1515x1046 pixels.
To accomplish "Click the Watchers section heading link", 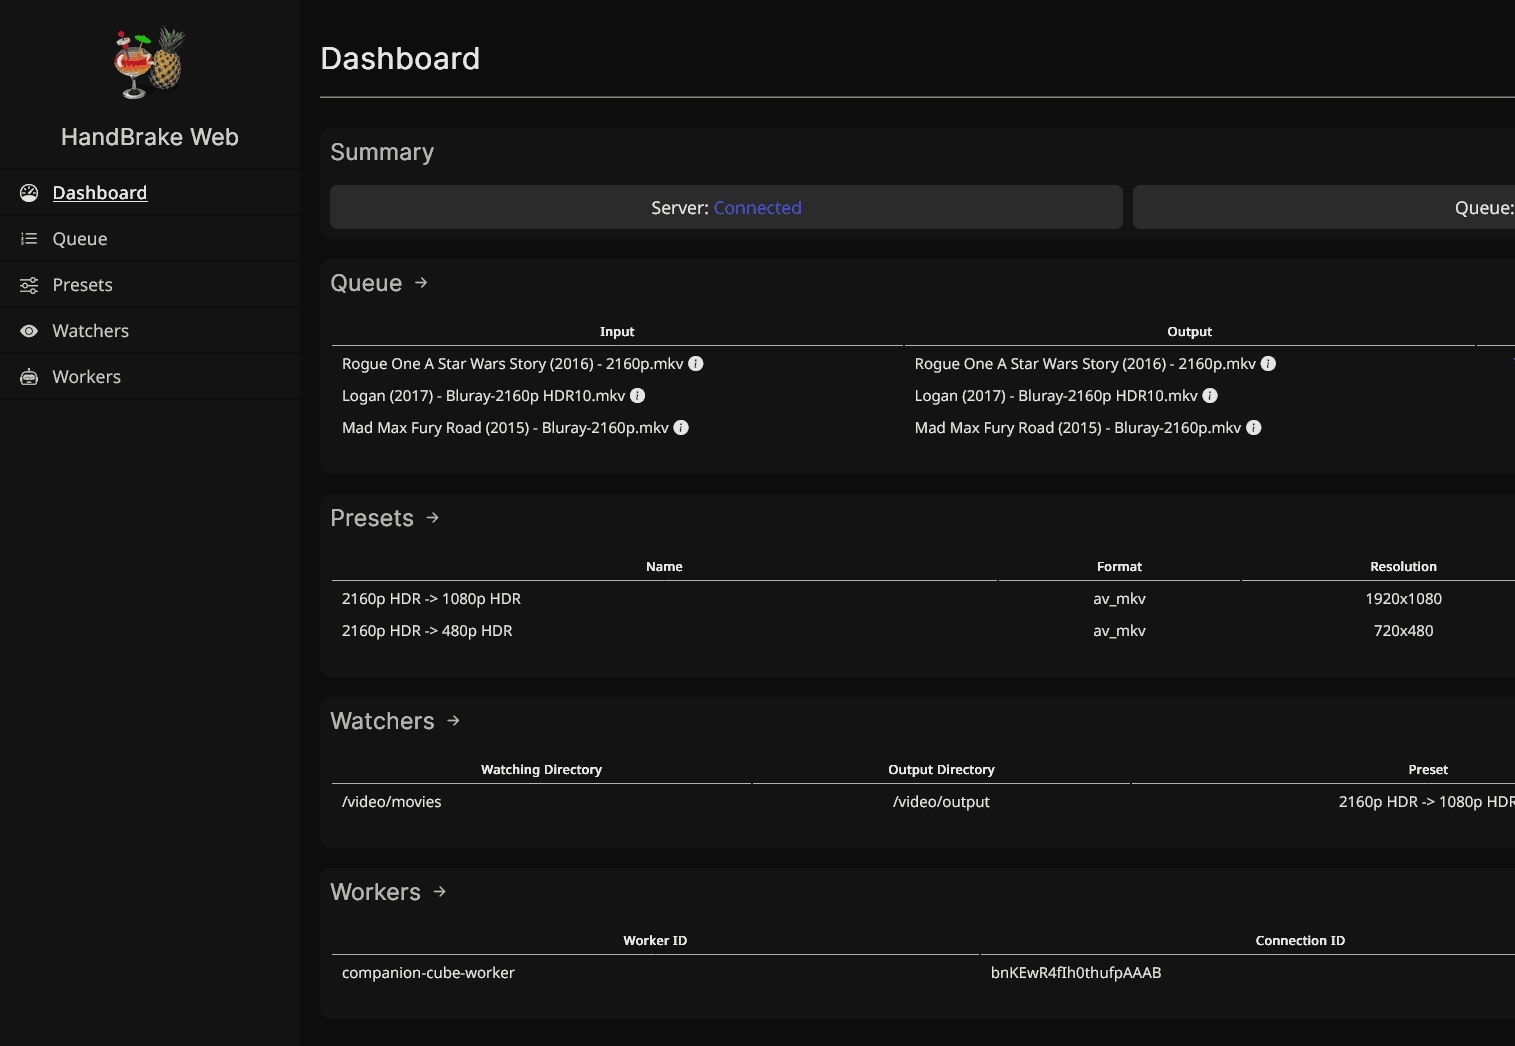I will [x=382, y=721].
